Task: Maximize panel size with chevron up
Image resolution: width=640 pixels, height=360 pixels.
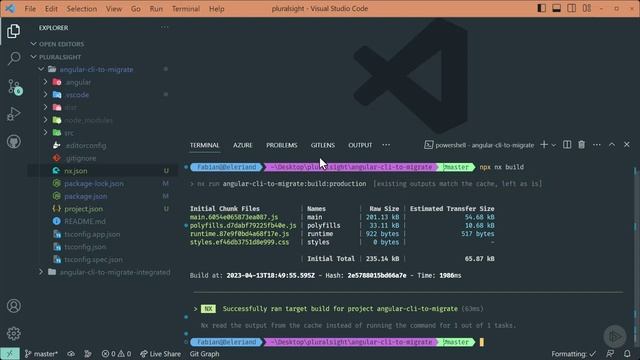Action: tap(612, 144)
